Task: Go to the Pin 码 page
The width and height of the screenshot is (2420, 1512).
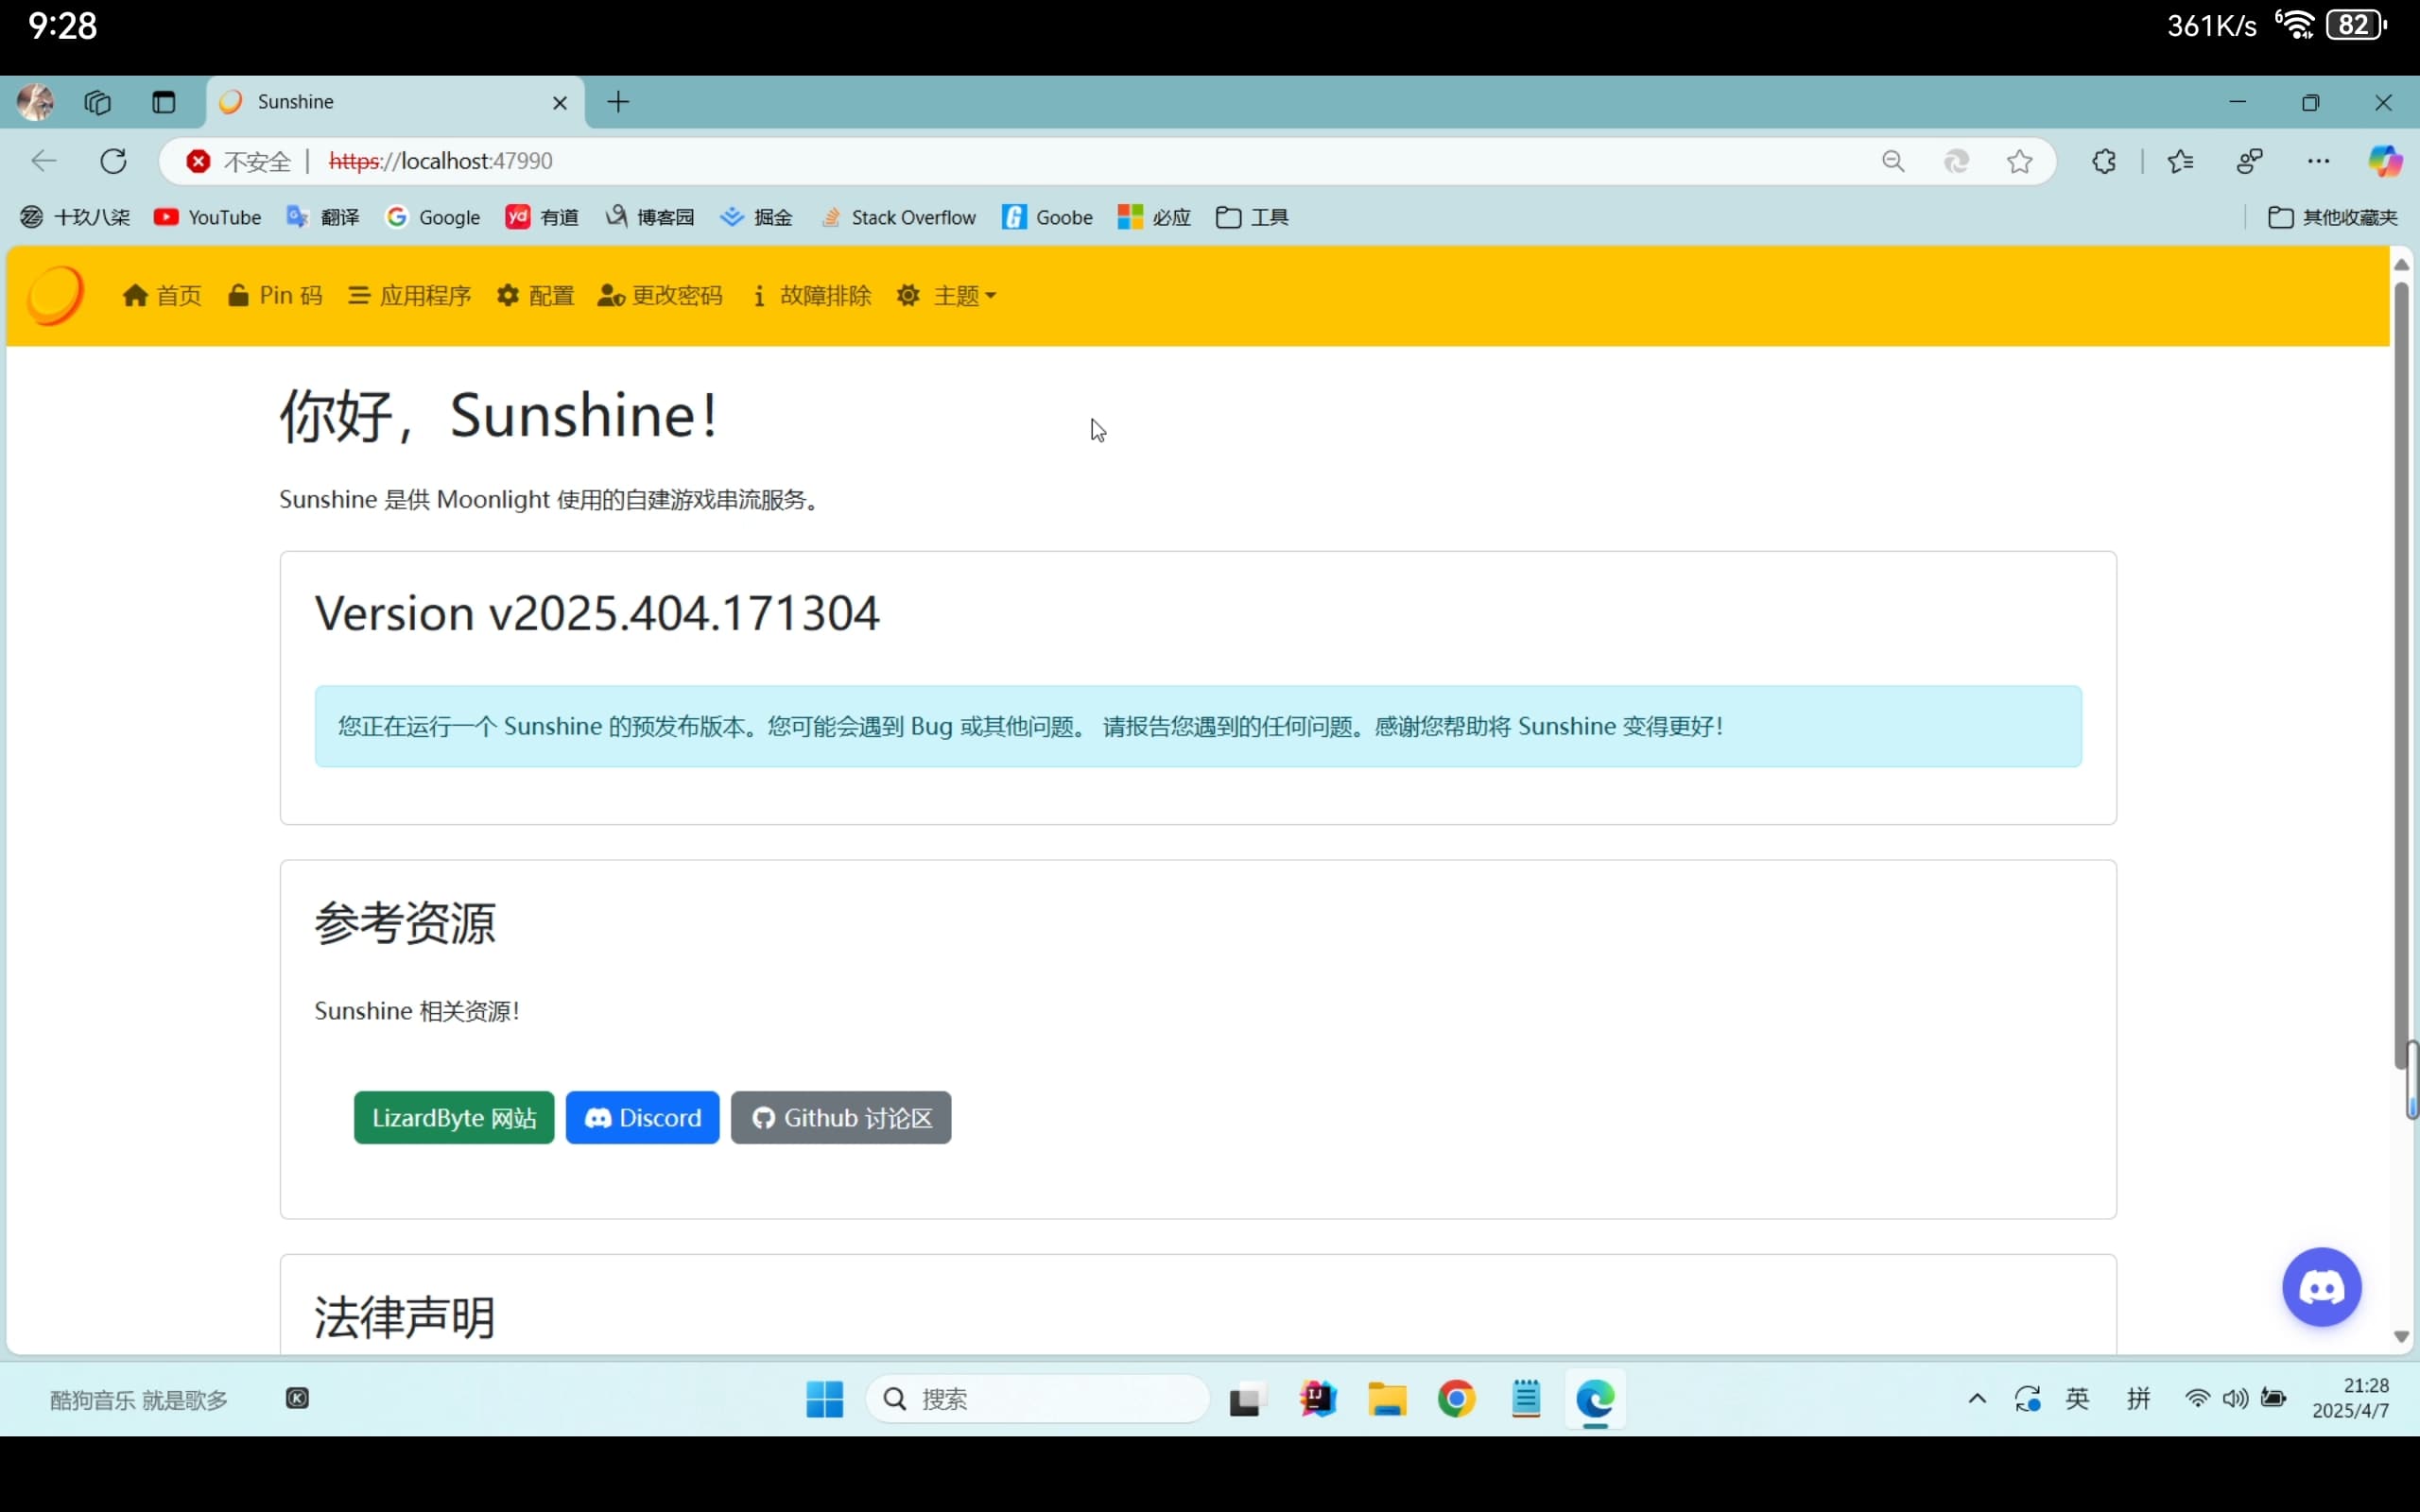Action: pos(275,295)
